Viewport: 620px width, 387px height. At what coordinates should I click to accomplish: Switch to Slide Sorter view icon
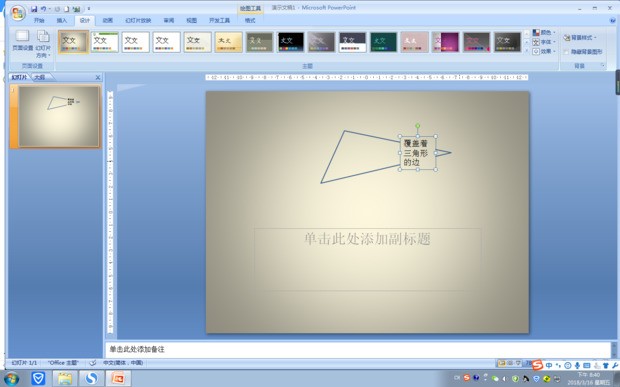click(x=510, y=363)
